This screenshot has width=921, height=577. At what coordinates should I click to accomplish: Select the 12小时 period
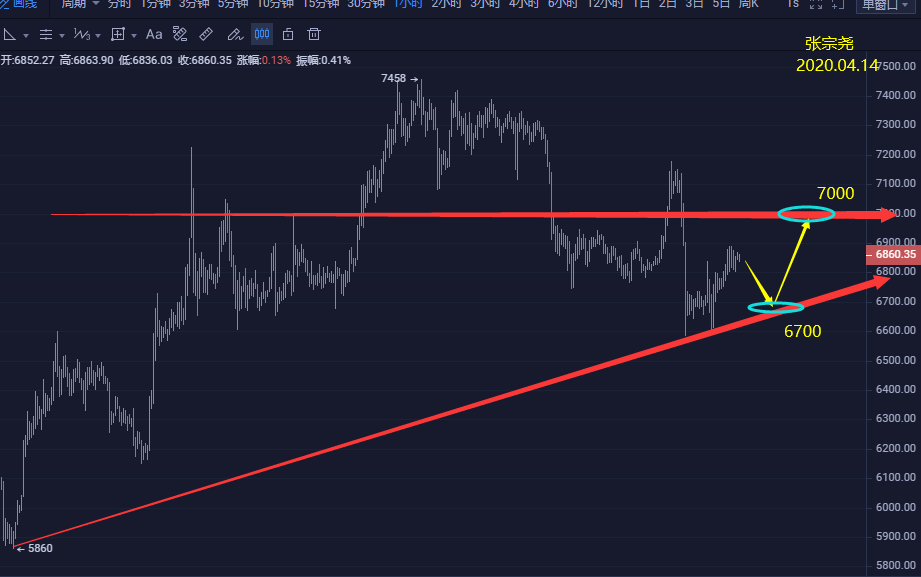point(604,4)
